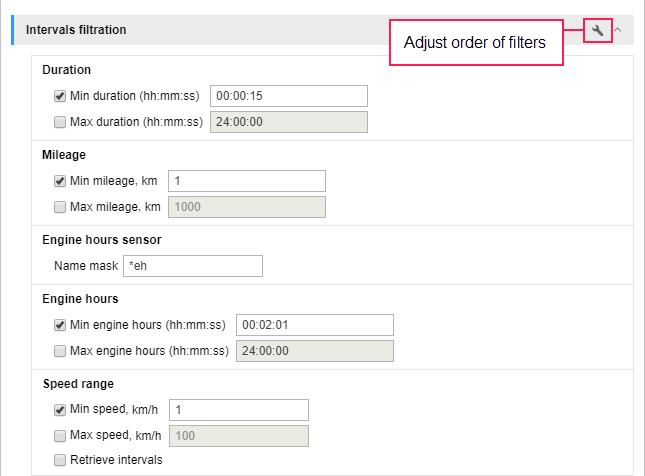The height and width of the screenshot is (476, 645).
Task: Uncheck the Min duration checkbox
Action: (60, 96)
